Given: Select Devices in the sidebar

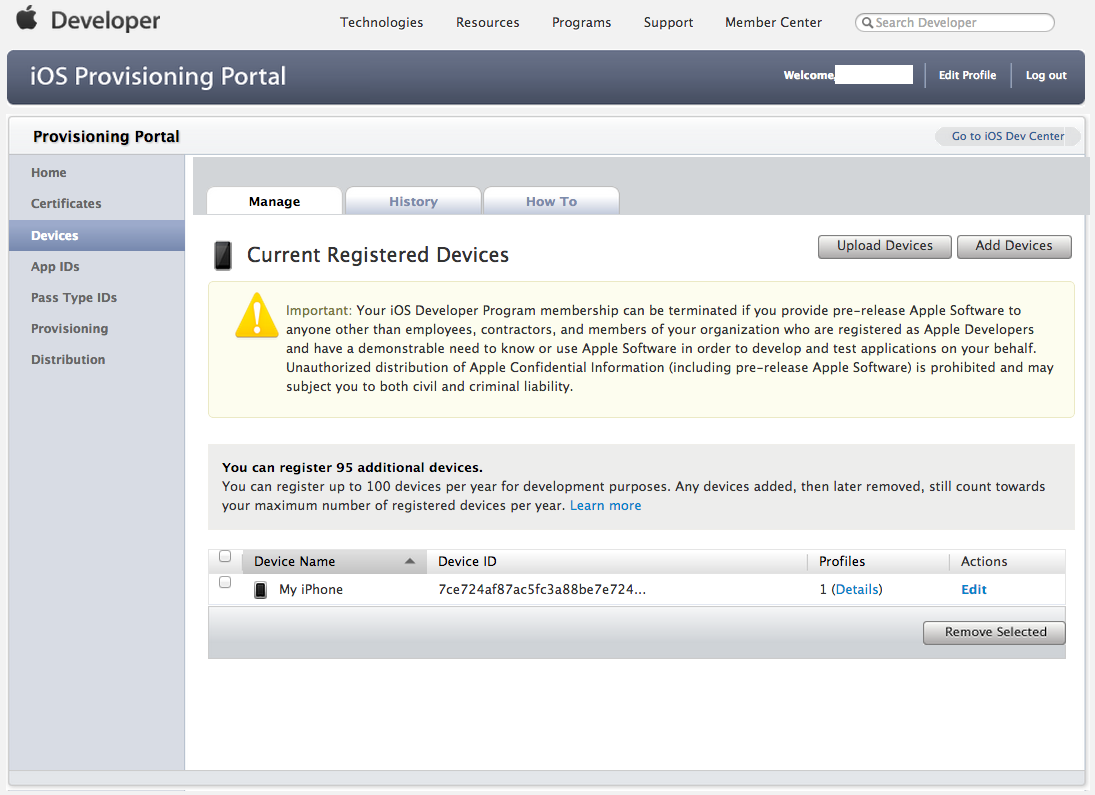Looking at the screenshot, I should pyautogui.click(x=97, y=235).
